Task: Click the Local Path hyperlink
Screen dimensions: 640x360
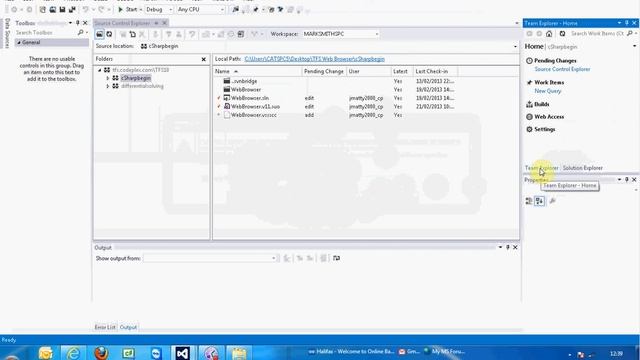Action: click(315, 59)
